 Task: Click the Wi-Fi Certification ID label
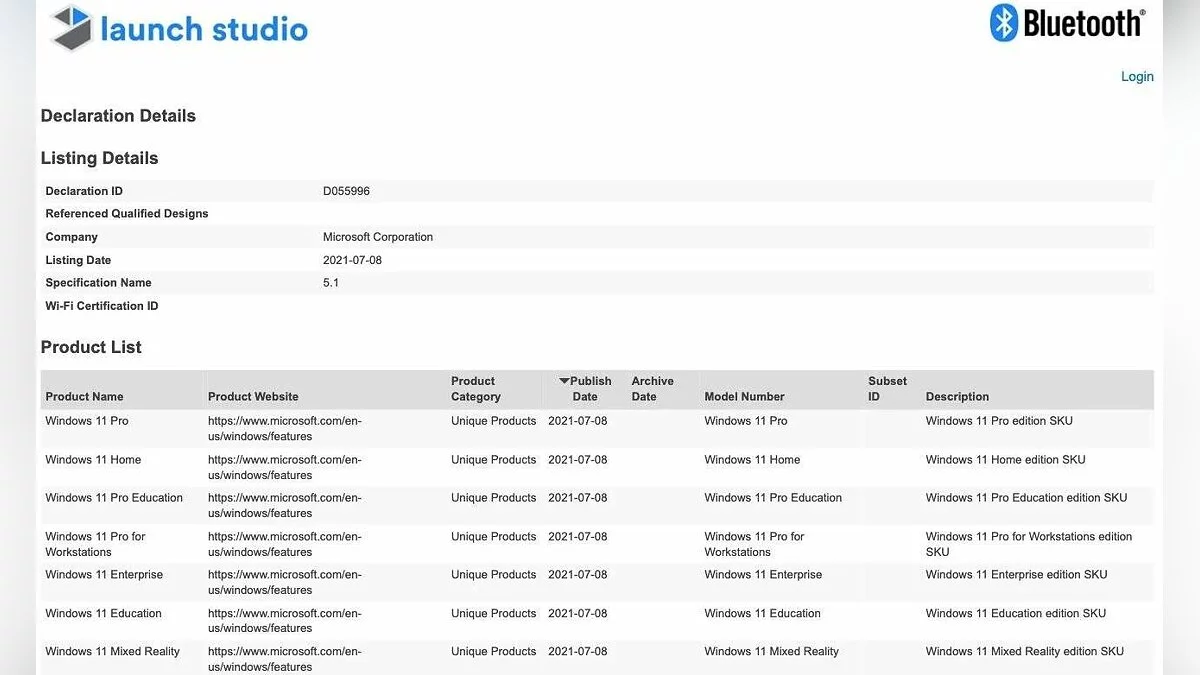(102, 306)
